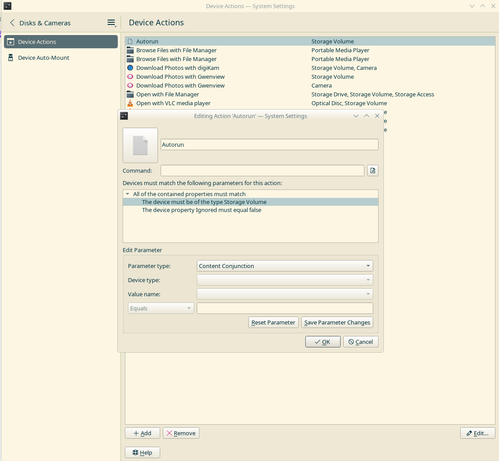Screen dimensions: 499x461
Task: Click the Device Actions sidebar icon
Action: [x=11, y=42]
